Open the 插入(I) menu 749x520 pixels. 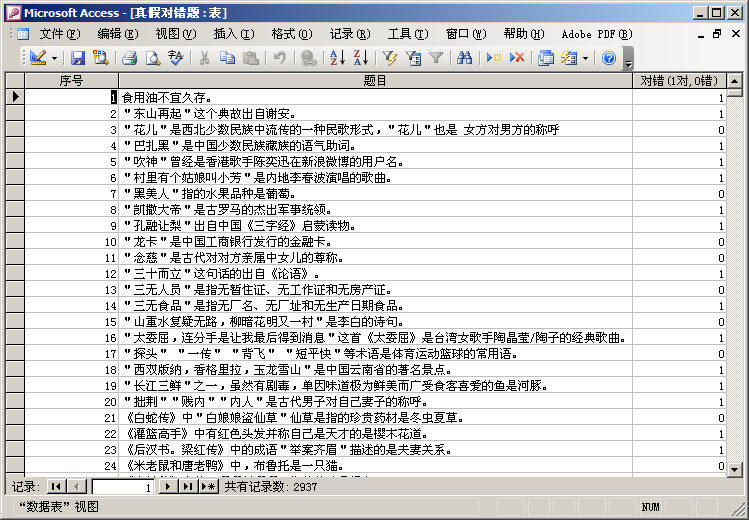pos(234,34)
